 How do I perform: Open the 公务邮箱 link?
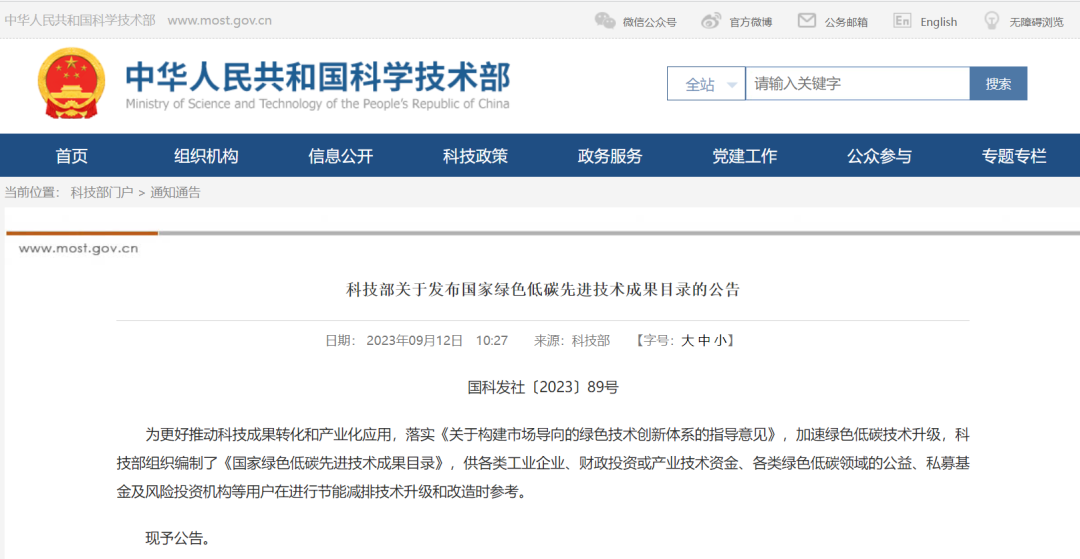846,22
